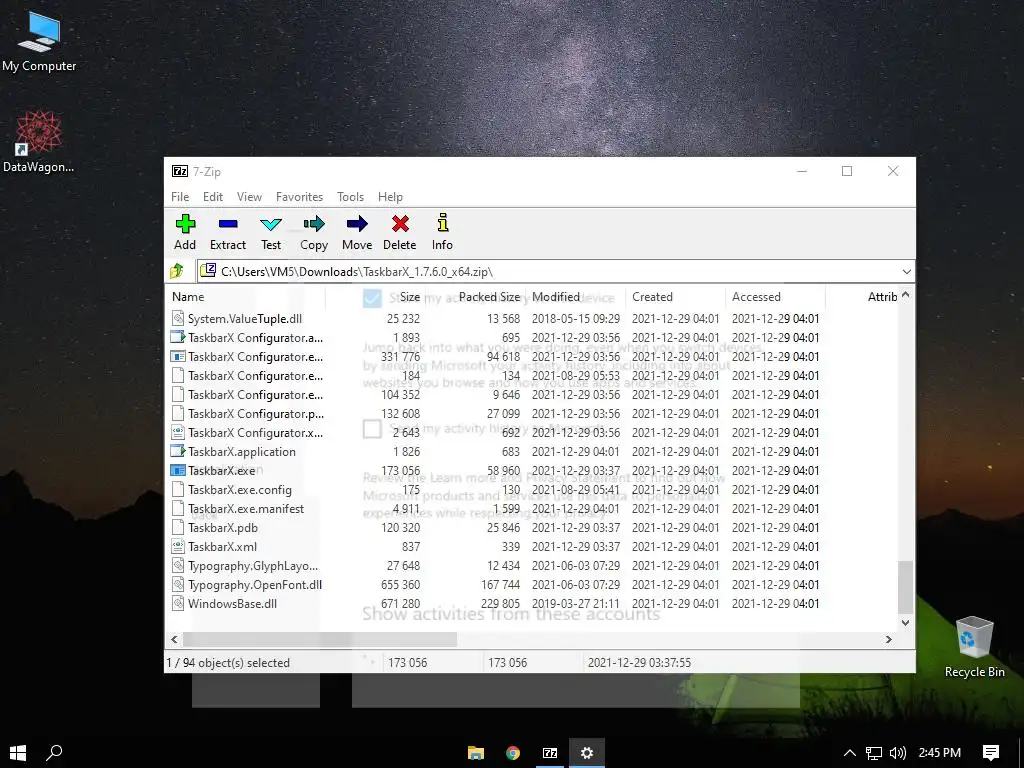Open My Computer desktop icon

point(39,41)
